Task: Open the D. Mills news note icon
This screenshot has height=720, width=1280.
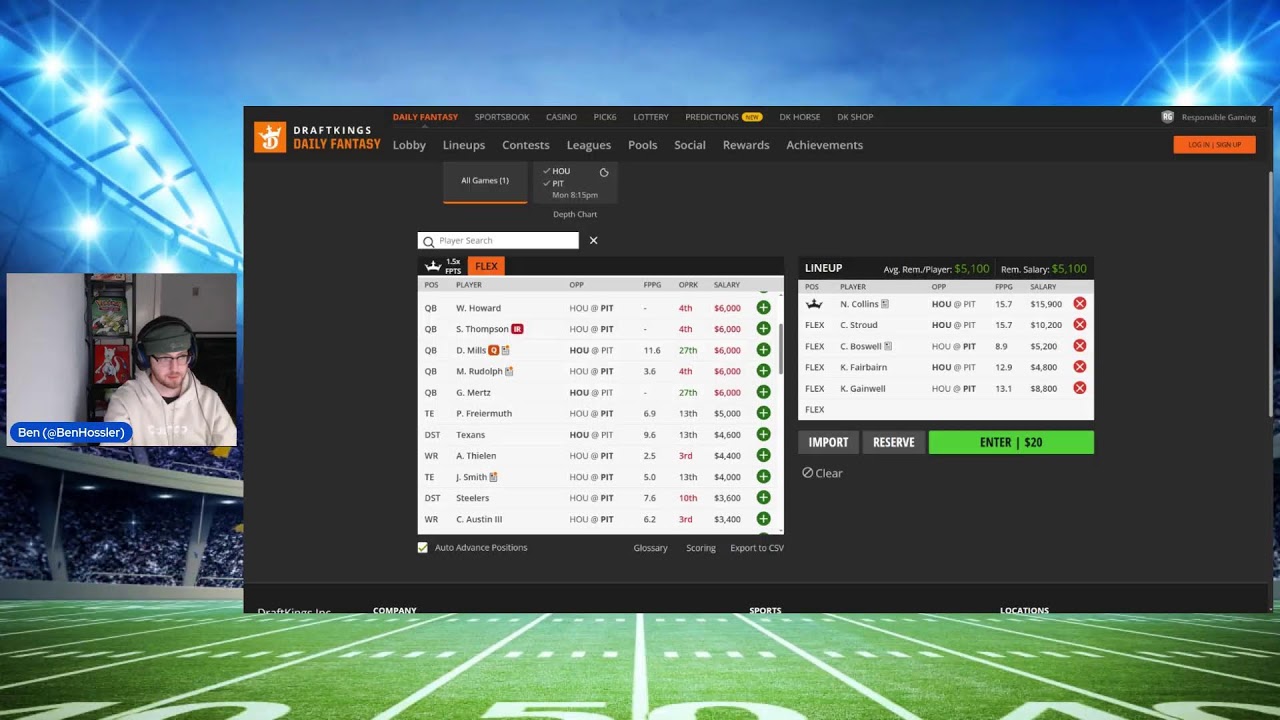Action: (505, 350)
